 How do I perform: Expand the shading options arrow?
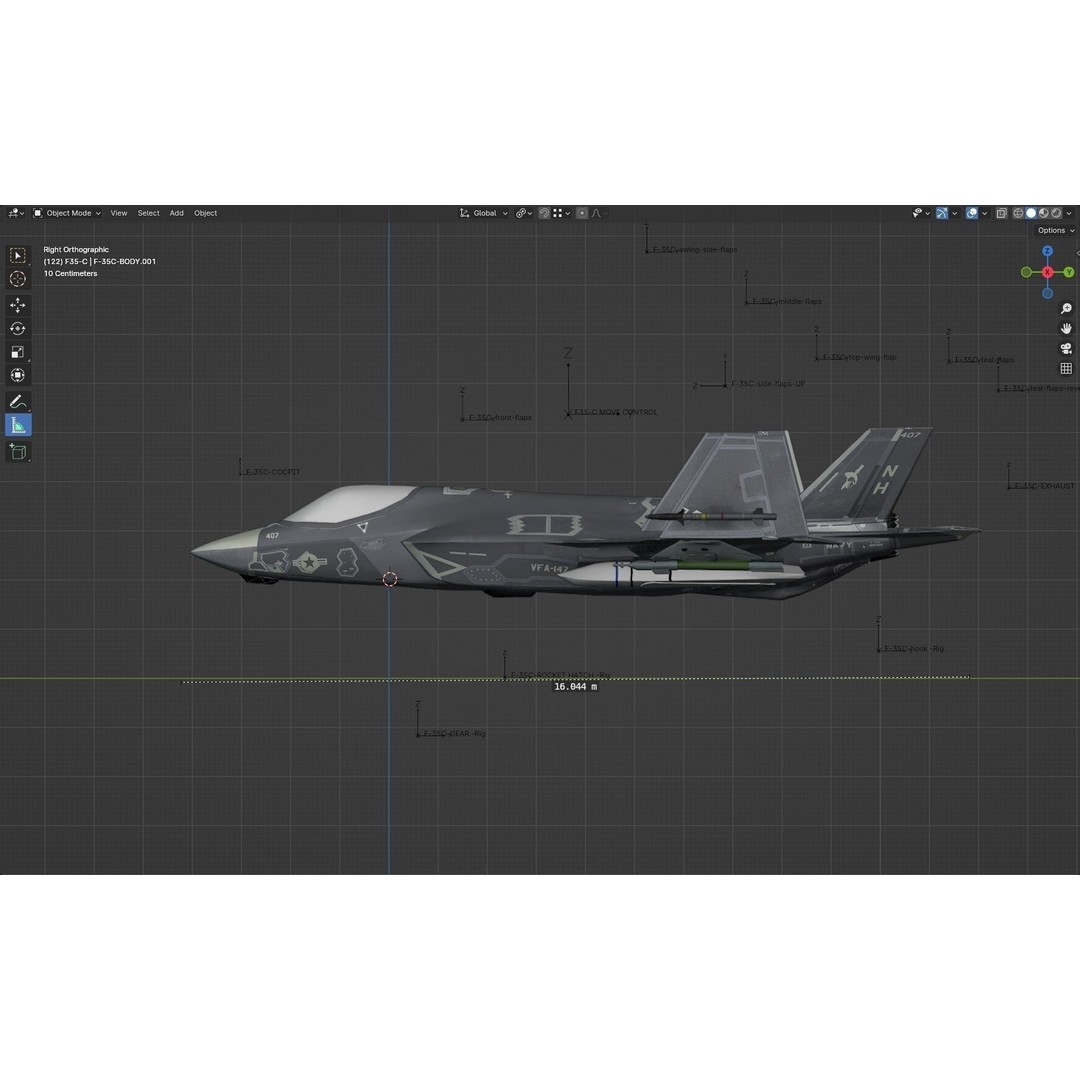(x=1069, y=214)
